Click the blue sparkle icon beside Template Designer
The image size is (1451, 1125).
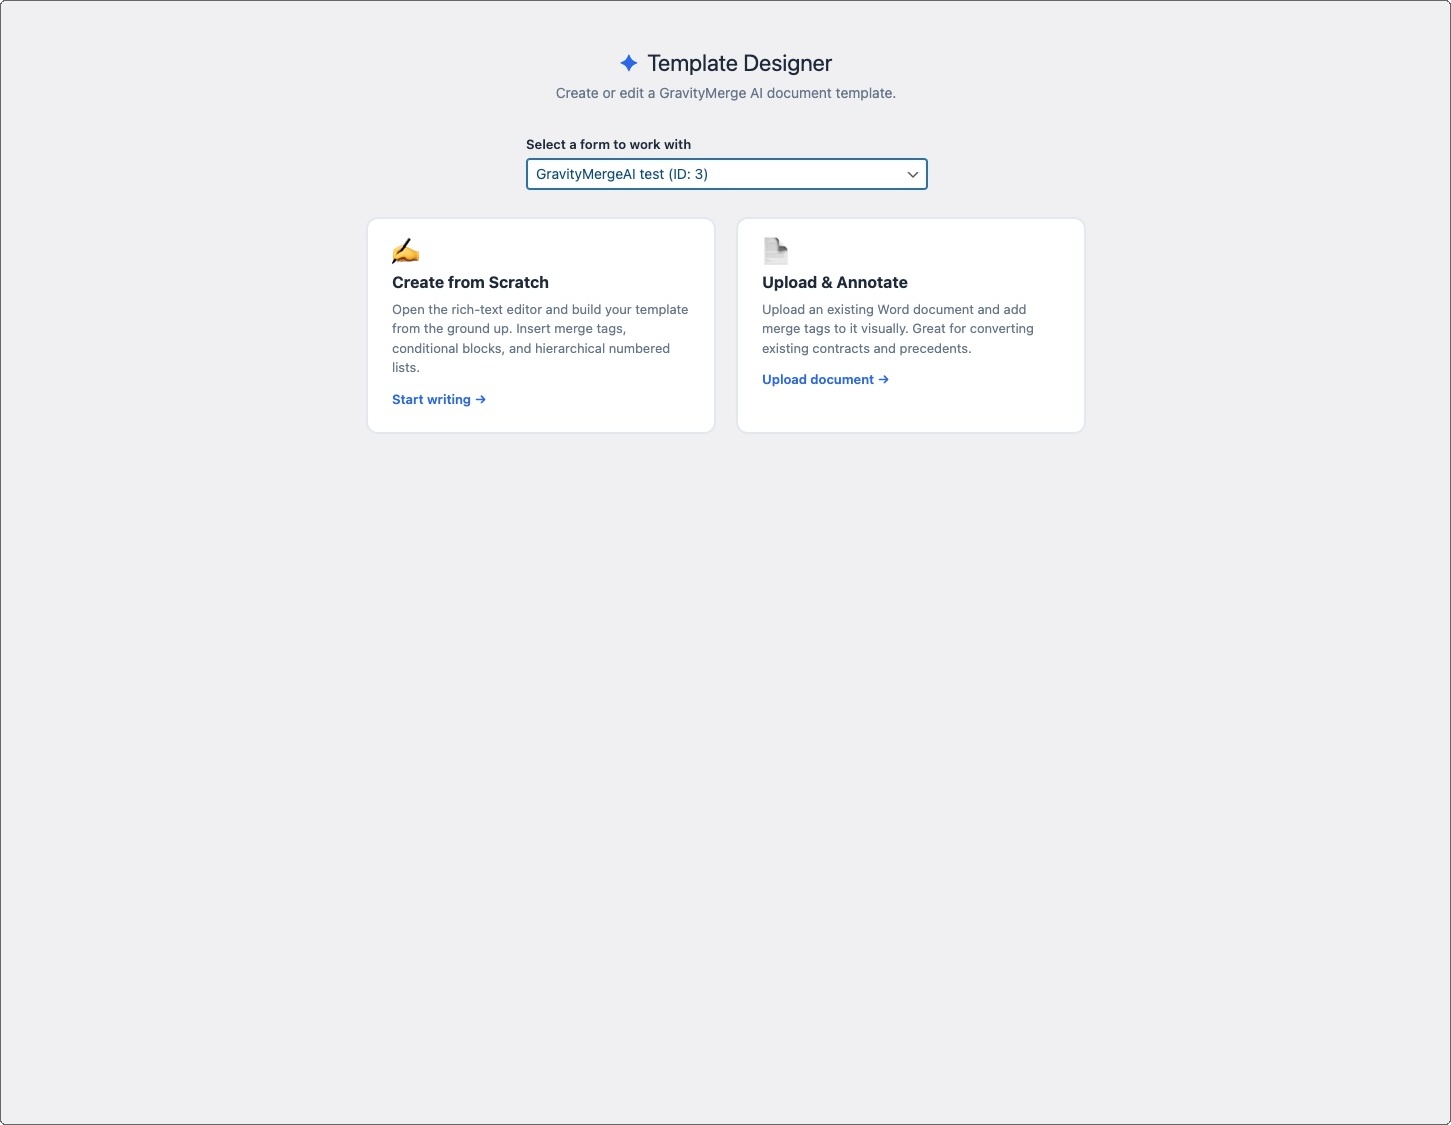(628, 63)
